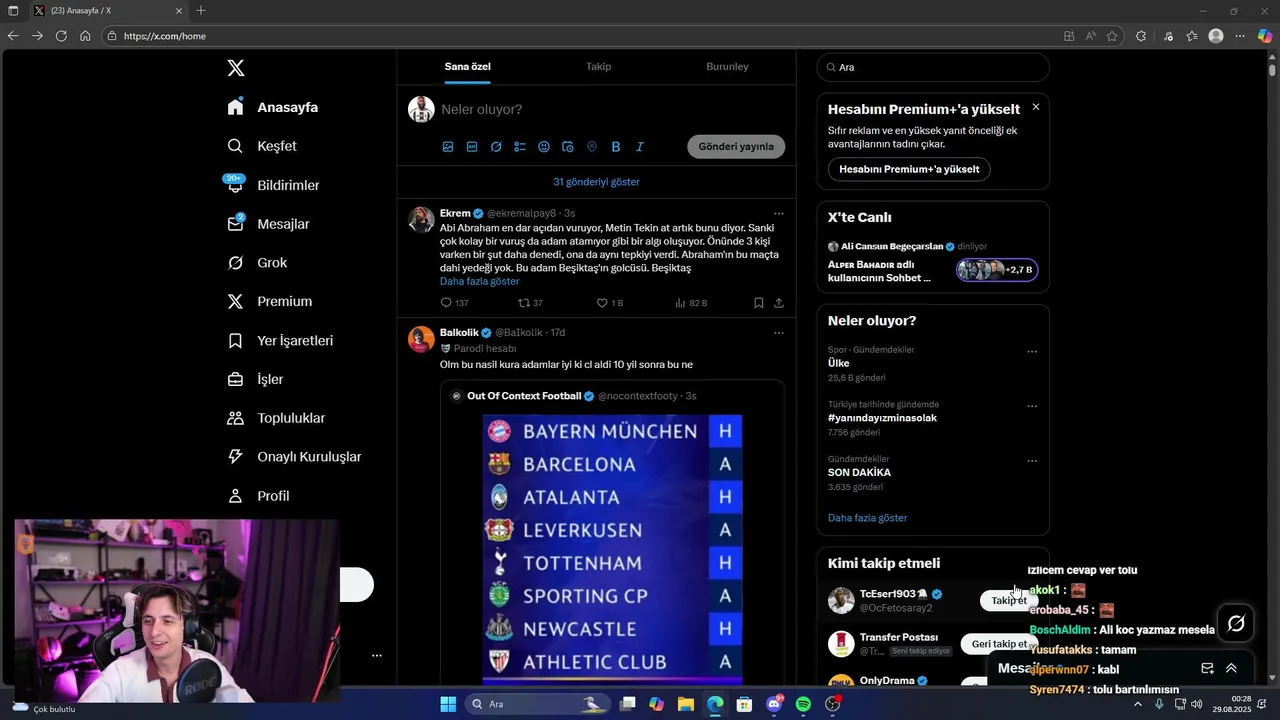Image resolution: width=1280 pixels, height=720 pixels.
Task: Open emoji picker in composer
Action: point(544,147)
